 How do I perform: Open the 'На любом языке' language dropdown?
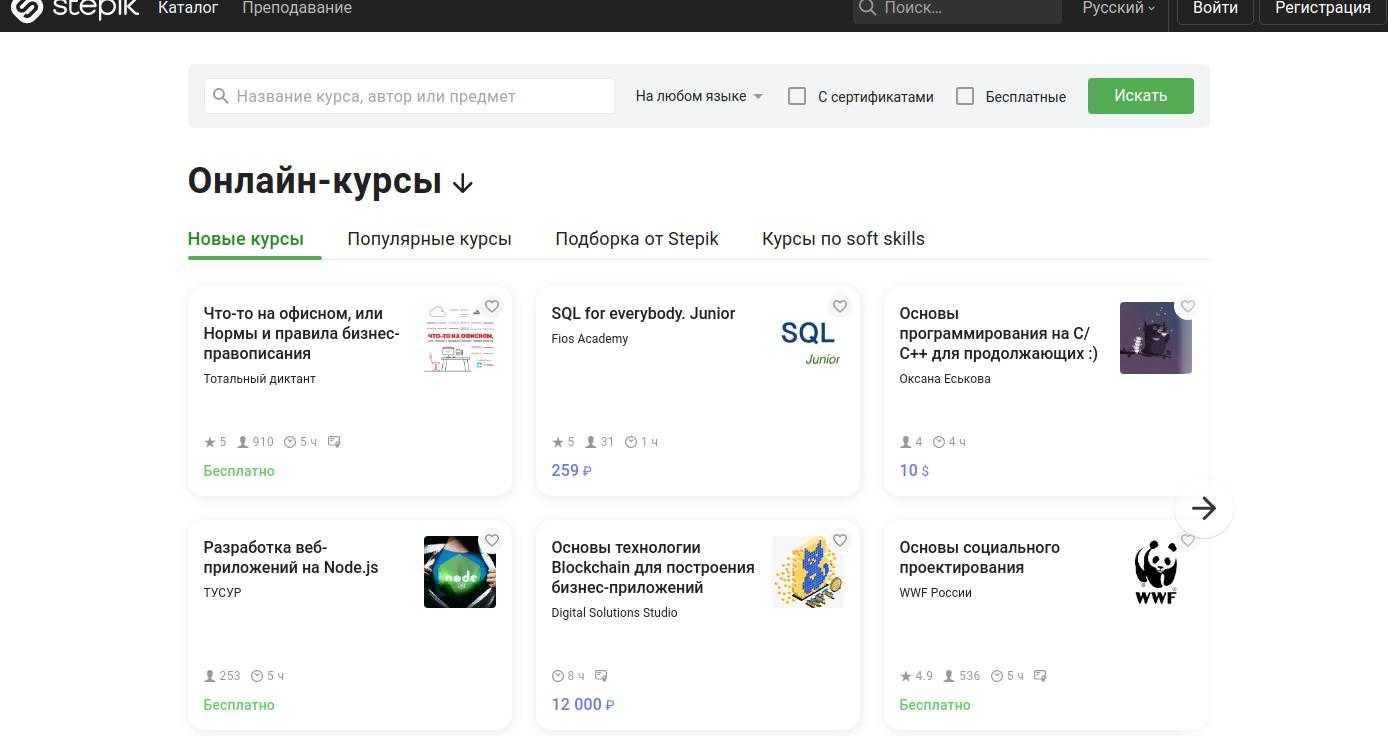pos(699,96)
